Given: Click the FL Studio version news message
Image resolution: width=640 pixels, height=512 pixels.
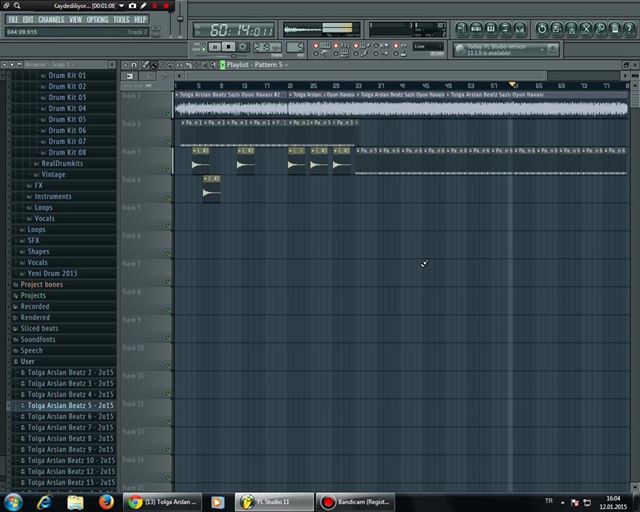Looking at the screenshot, I should [x=497, y=50].
